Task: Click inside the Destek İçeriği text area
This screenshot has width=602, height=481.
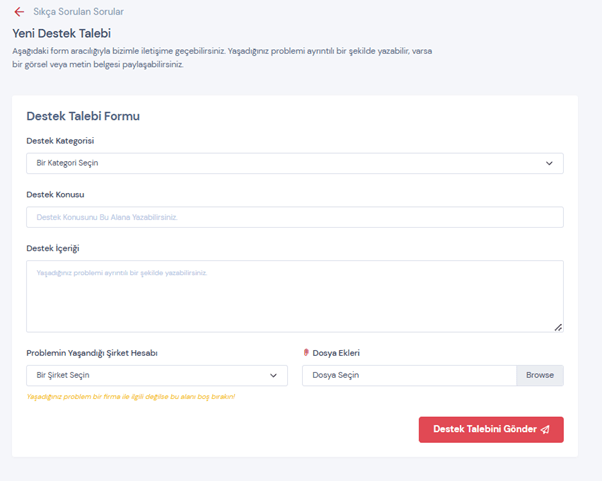Action: pos(294,296)
